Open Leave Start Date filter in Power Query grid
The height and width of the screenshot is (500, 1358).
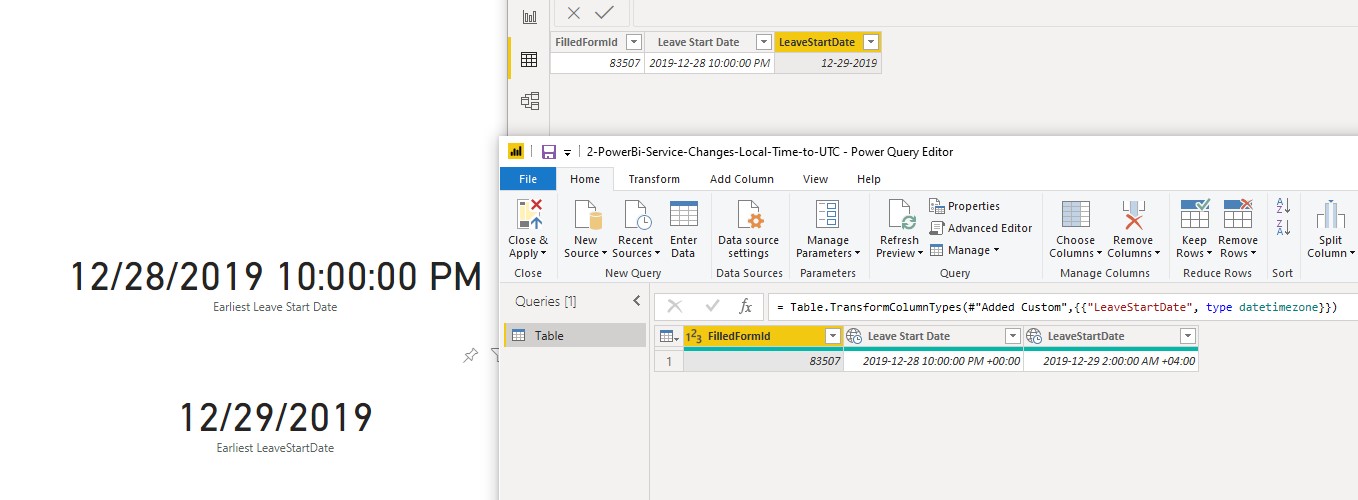pyautogui.click(x=1012, y=336)
